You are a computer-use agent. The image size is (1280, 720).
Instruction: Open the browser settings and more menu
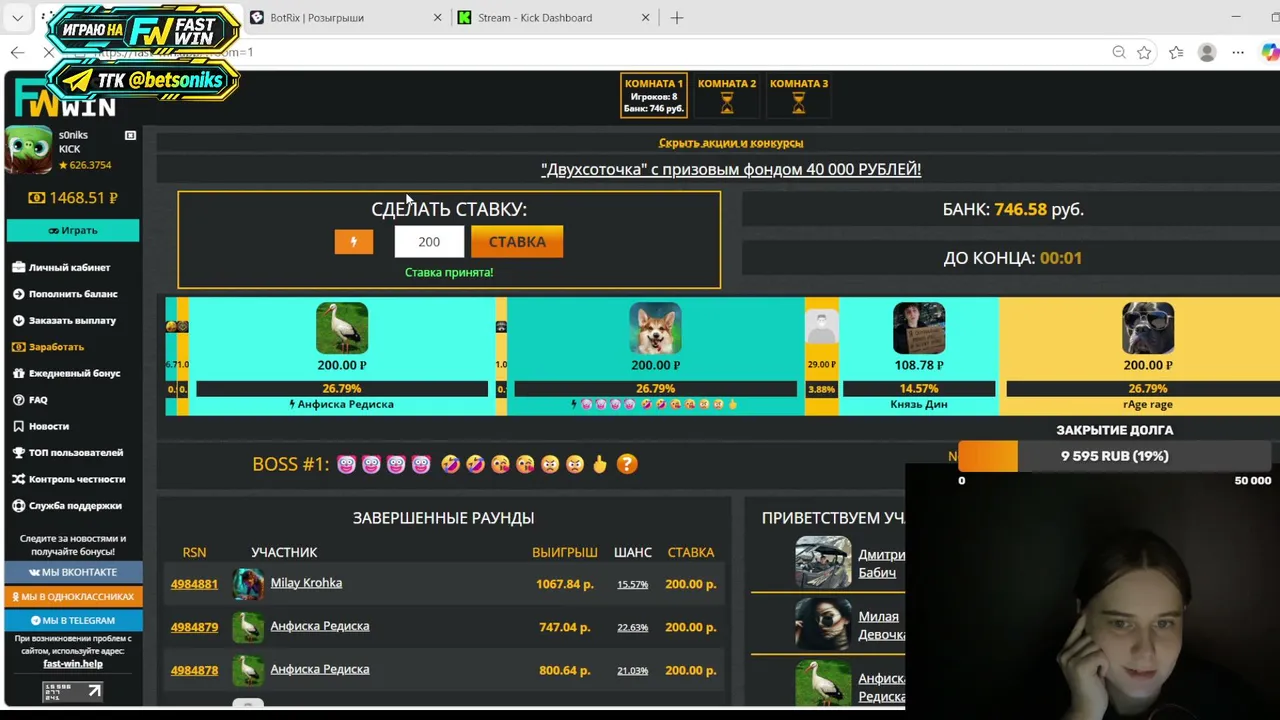tap(1238, 52)
